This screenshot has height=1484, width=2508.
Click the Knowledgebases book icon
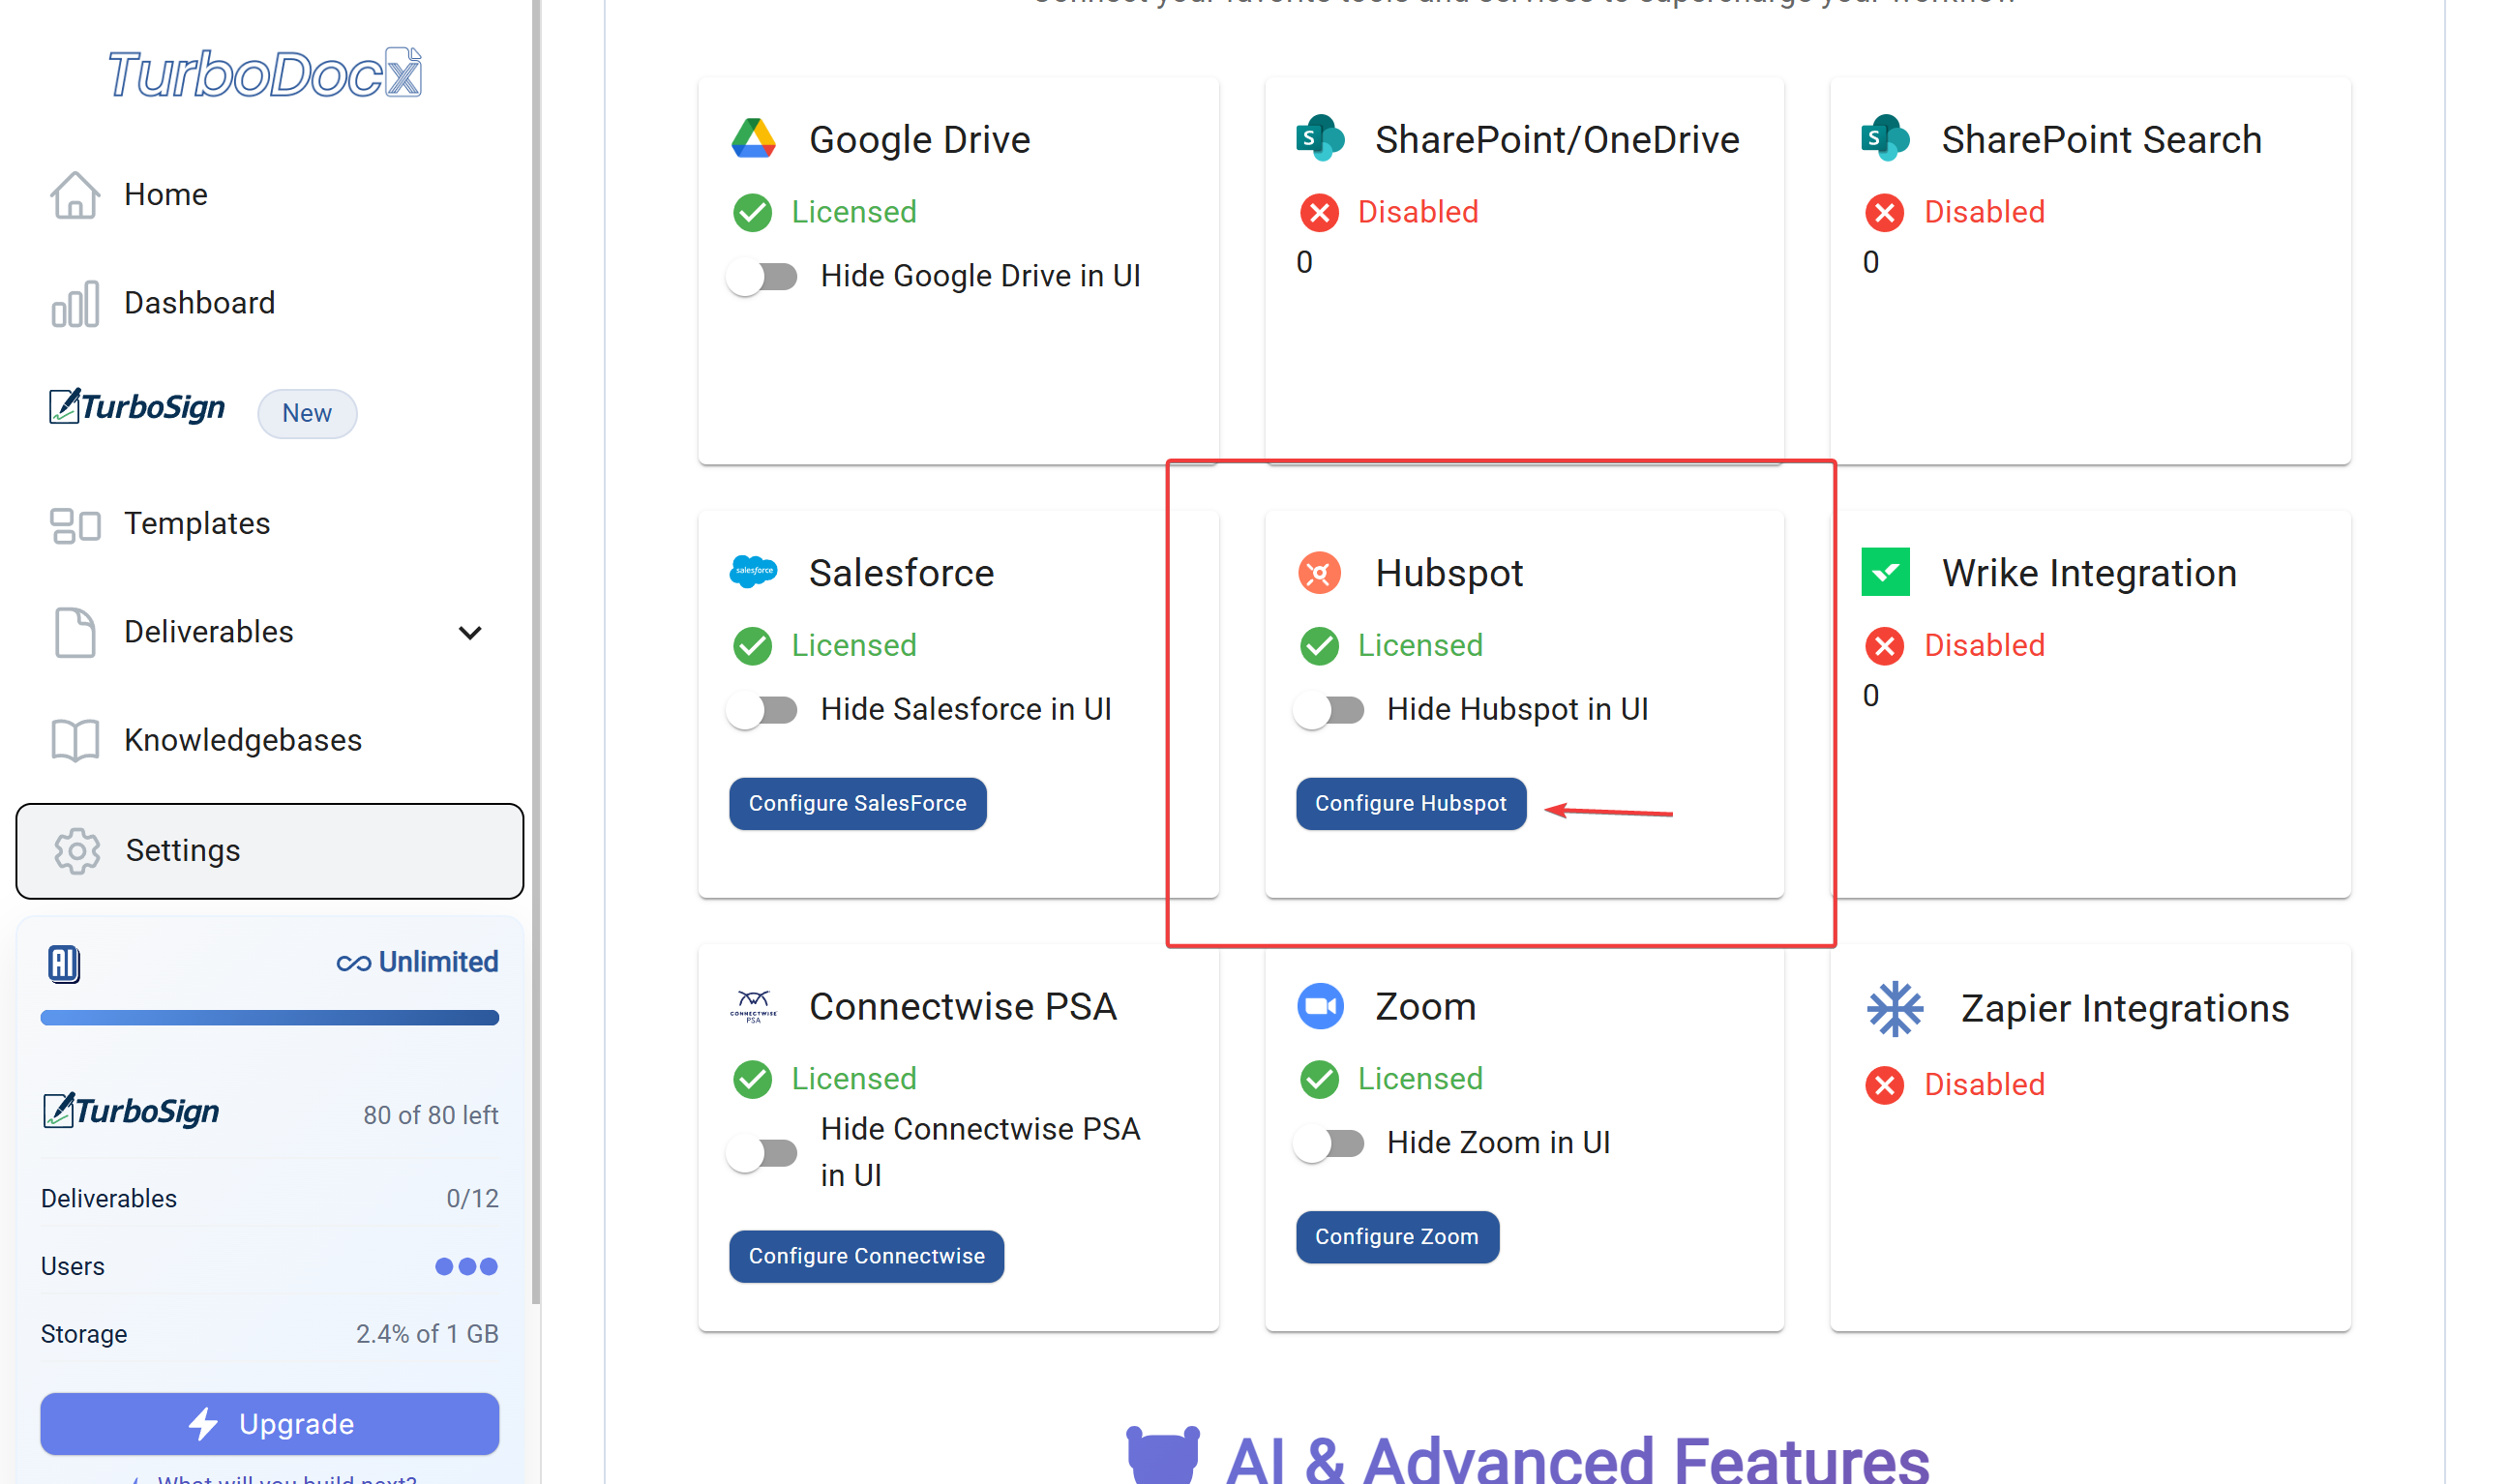coord(75,741)
